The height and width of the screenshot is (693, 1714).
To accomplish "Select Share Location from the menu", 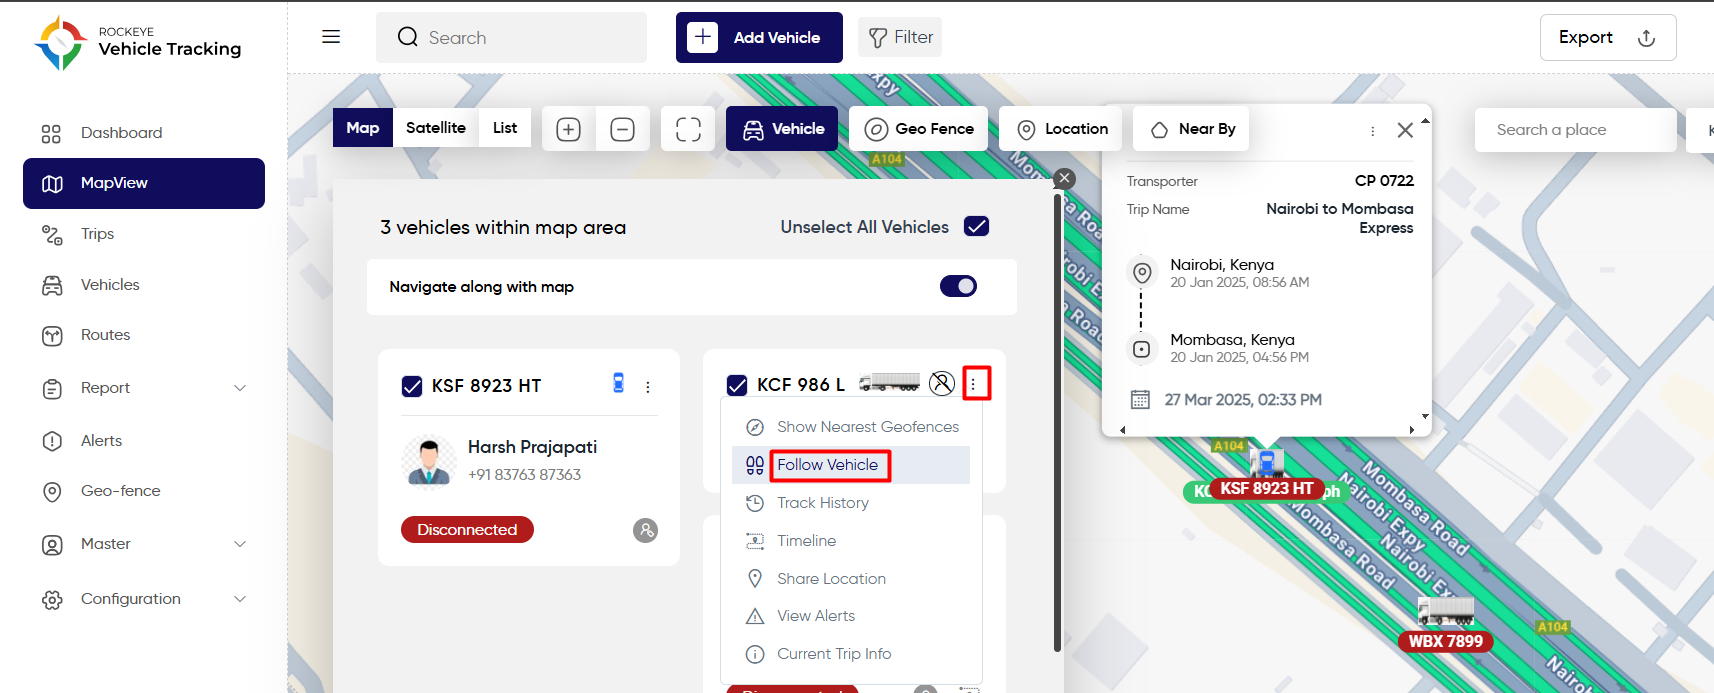I will click(852, 579).
